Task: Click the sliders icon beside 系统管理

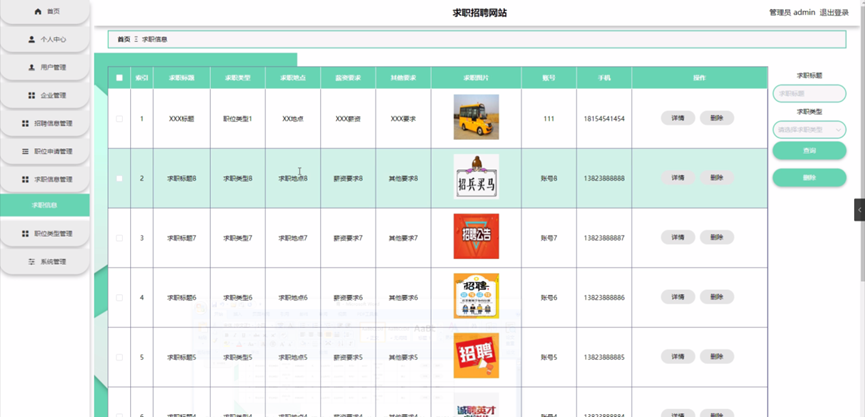Action: click(31, 262)
